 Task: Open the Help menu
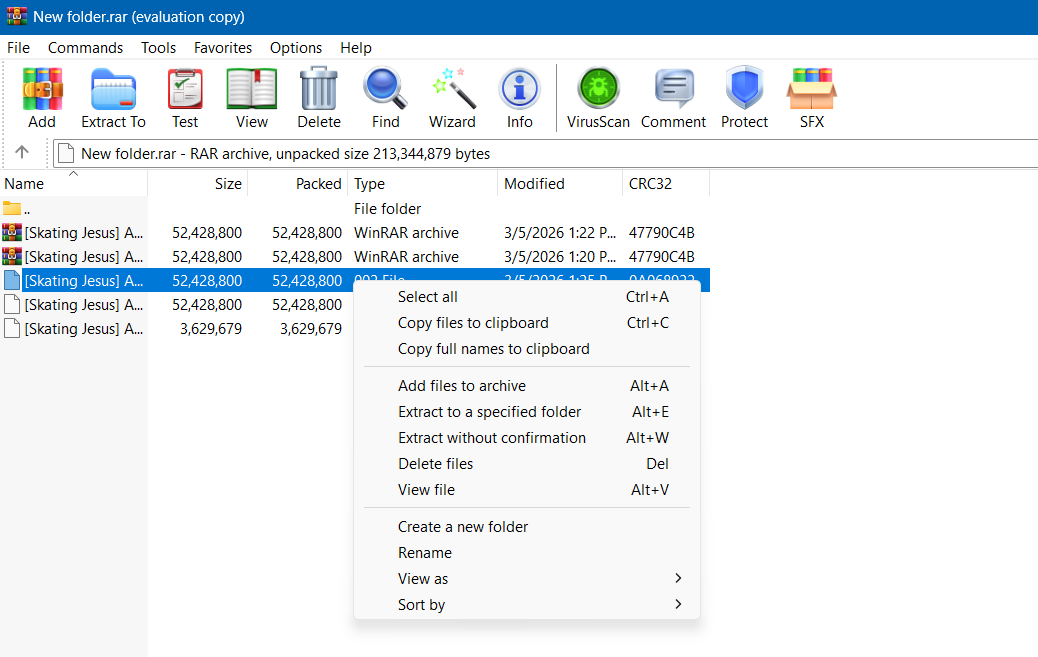coord(355,48)
